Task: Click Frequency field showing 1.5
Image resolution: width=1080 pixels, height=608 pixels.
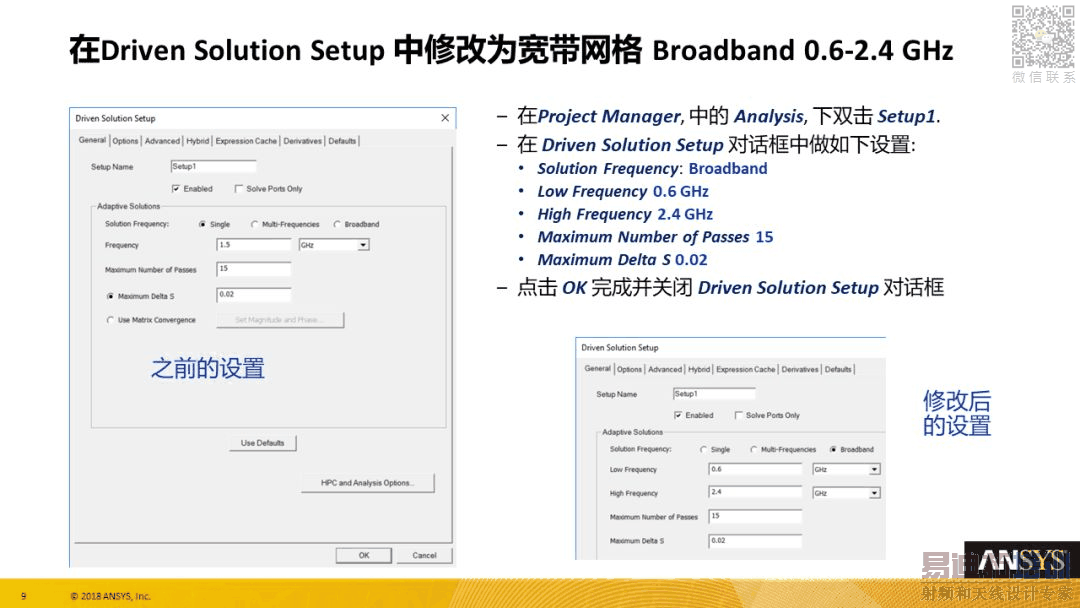Action: 254,245
